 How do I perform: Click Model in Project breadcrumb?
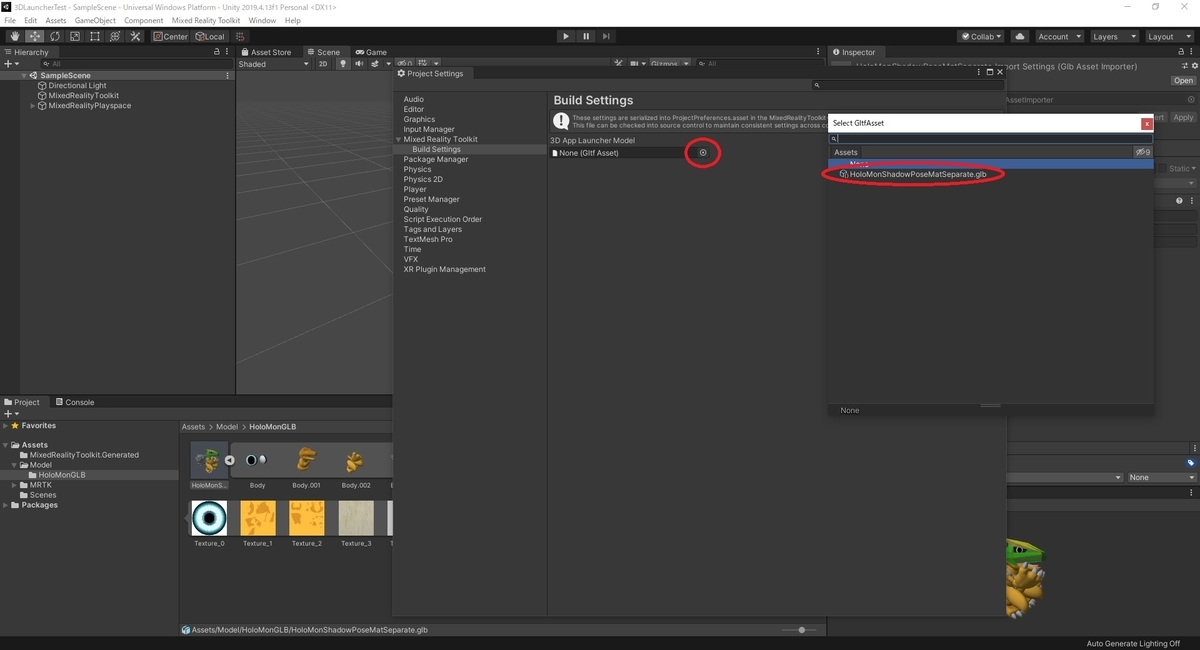[x=227, y=427]
